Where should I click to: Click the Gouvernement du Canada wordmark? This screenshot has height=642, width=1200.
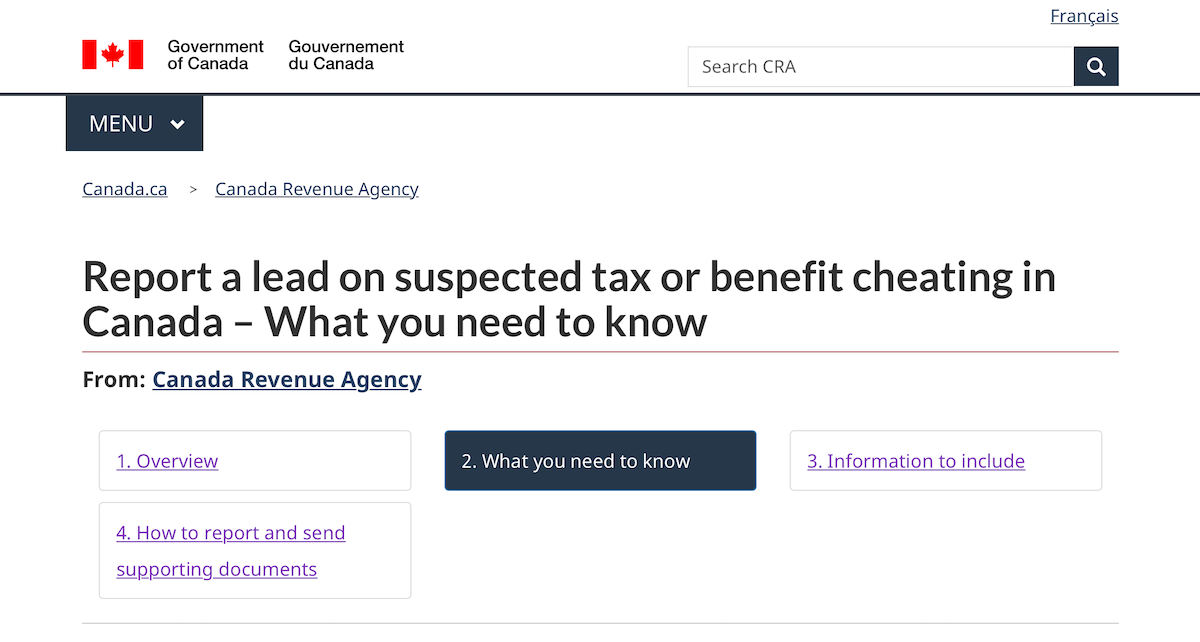tap(346, 55)
